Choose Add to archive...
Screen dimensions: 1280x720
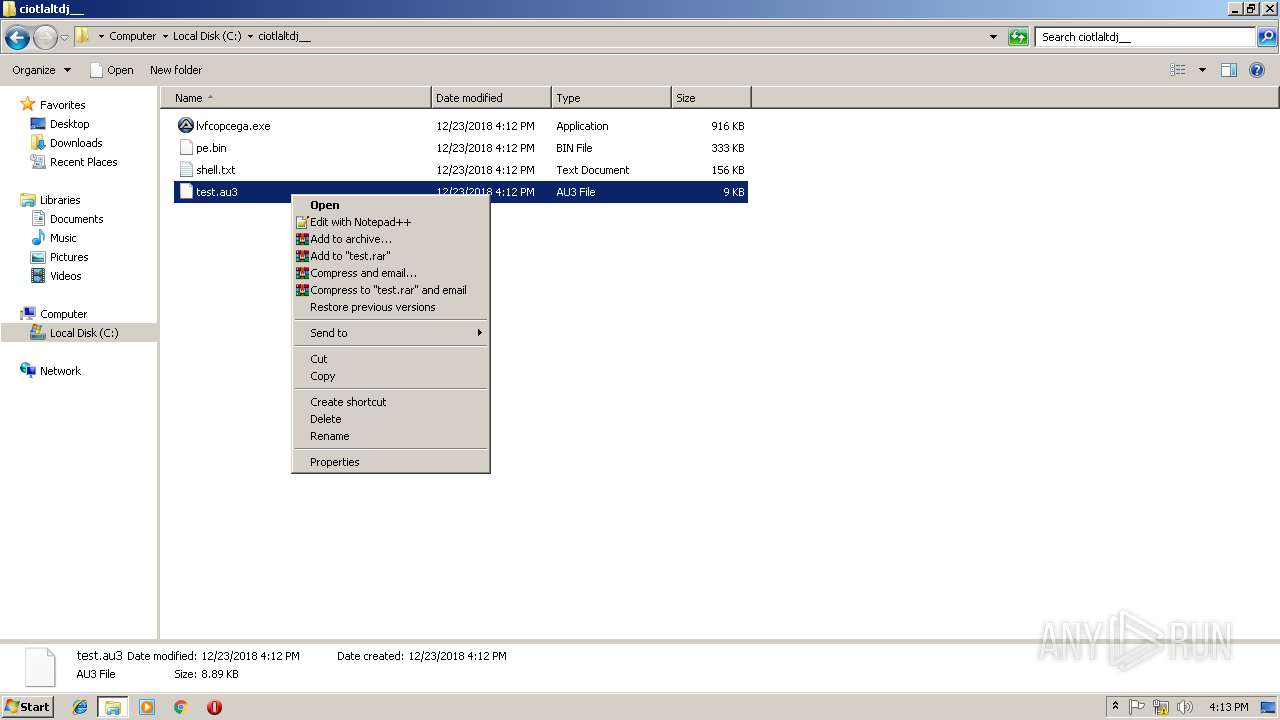pyautogui.click(x=391, y=239)
